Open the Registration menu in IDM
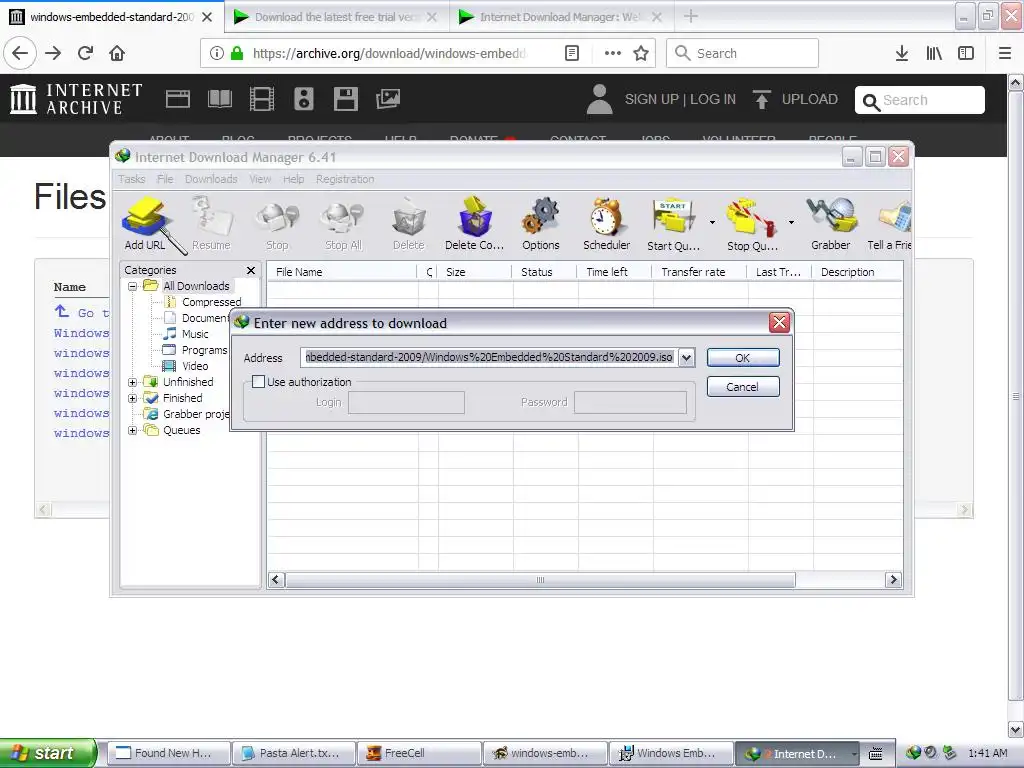Screen dimensions: 1024x768 [x=345, y=179]
